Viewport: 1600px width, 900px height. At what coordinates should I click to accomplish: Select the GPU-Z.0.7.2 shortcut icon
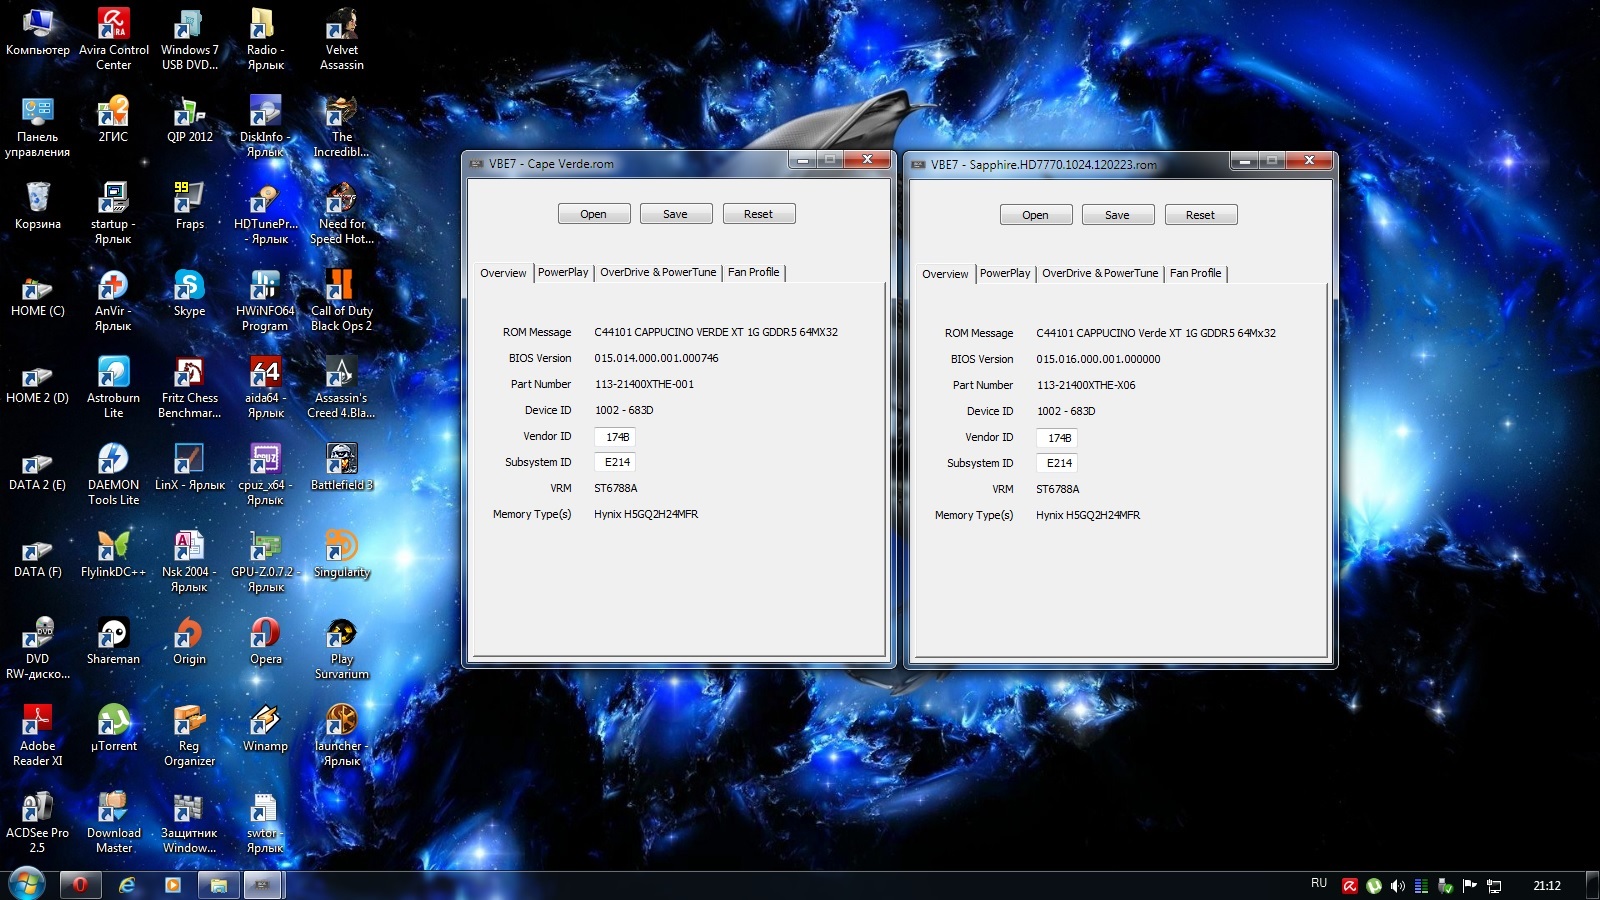click(x=265, y=561)
